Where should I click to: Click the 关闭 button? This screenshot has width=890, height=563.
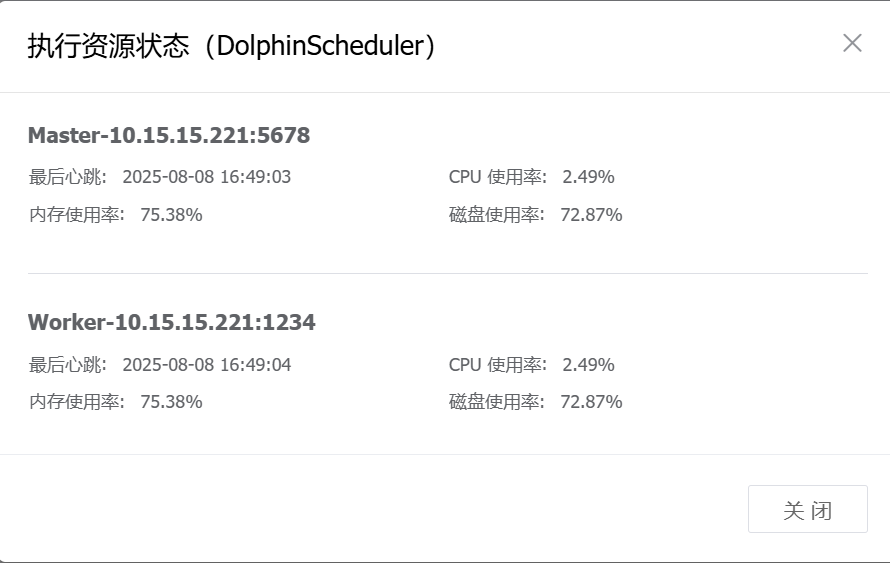807,510
